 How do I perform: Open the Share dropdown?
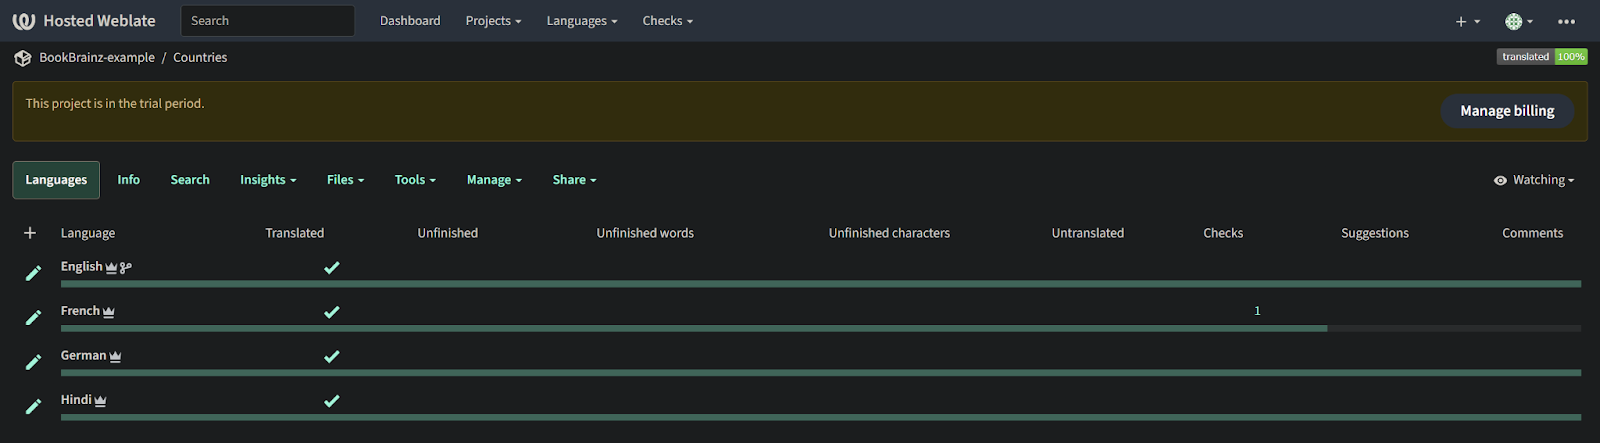click(574, 180)
